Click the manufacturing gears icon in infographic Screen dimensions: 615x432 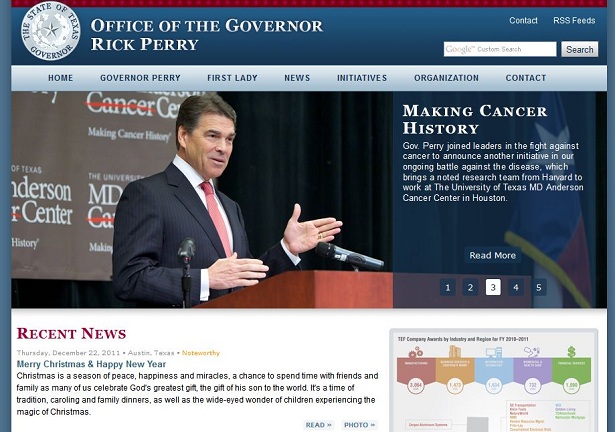pos(415,352)
